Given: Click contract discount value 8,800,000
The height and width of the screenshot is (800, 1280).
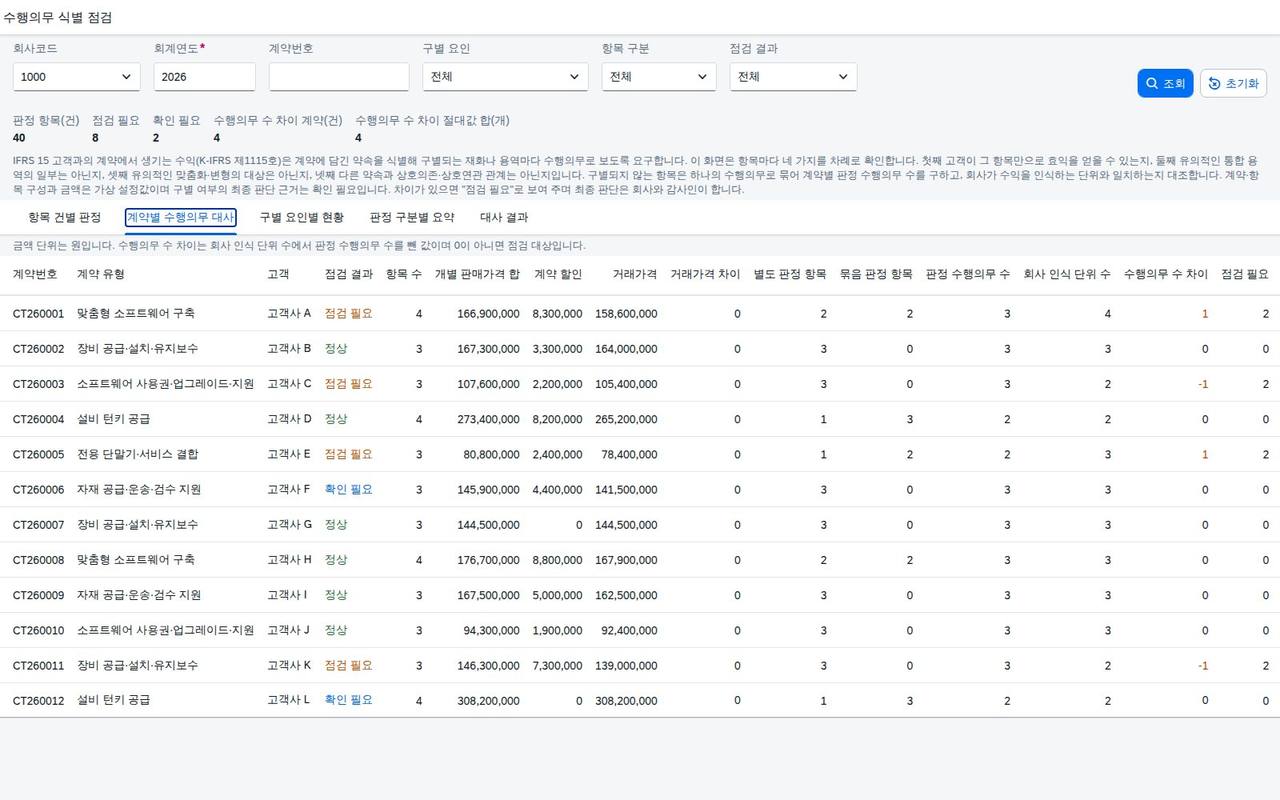Looking at the screenshot, I should click(x=557, y=560).
